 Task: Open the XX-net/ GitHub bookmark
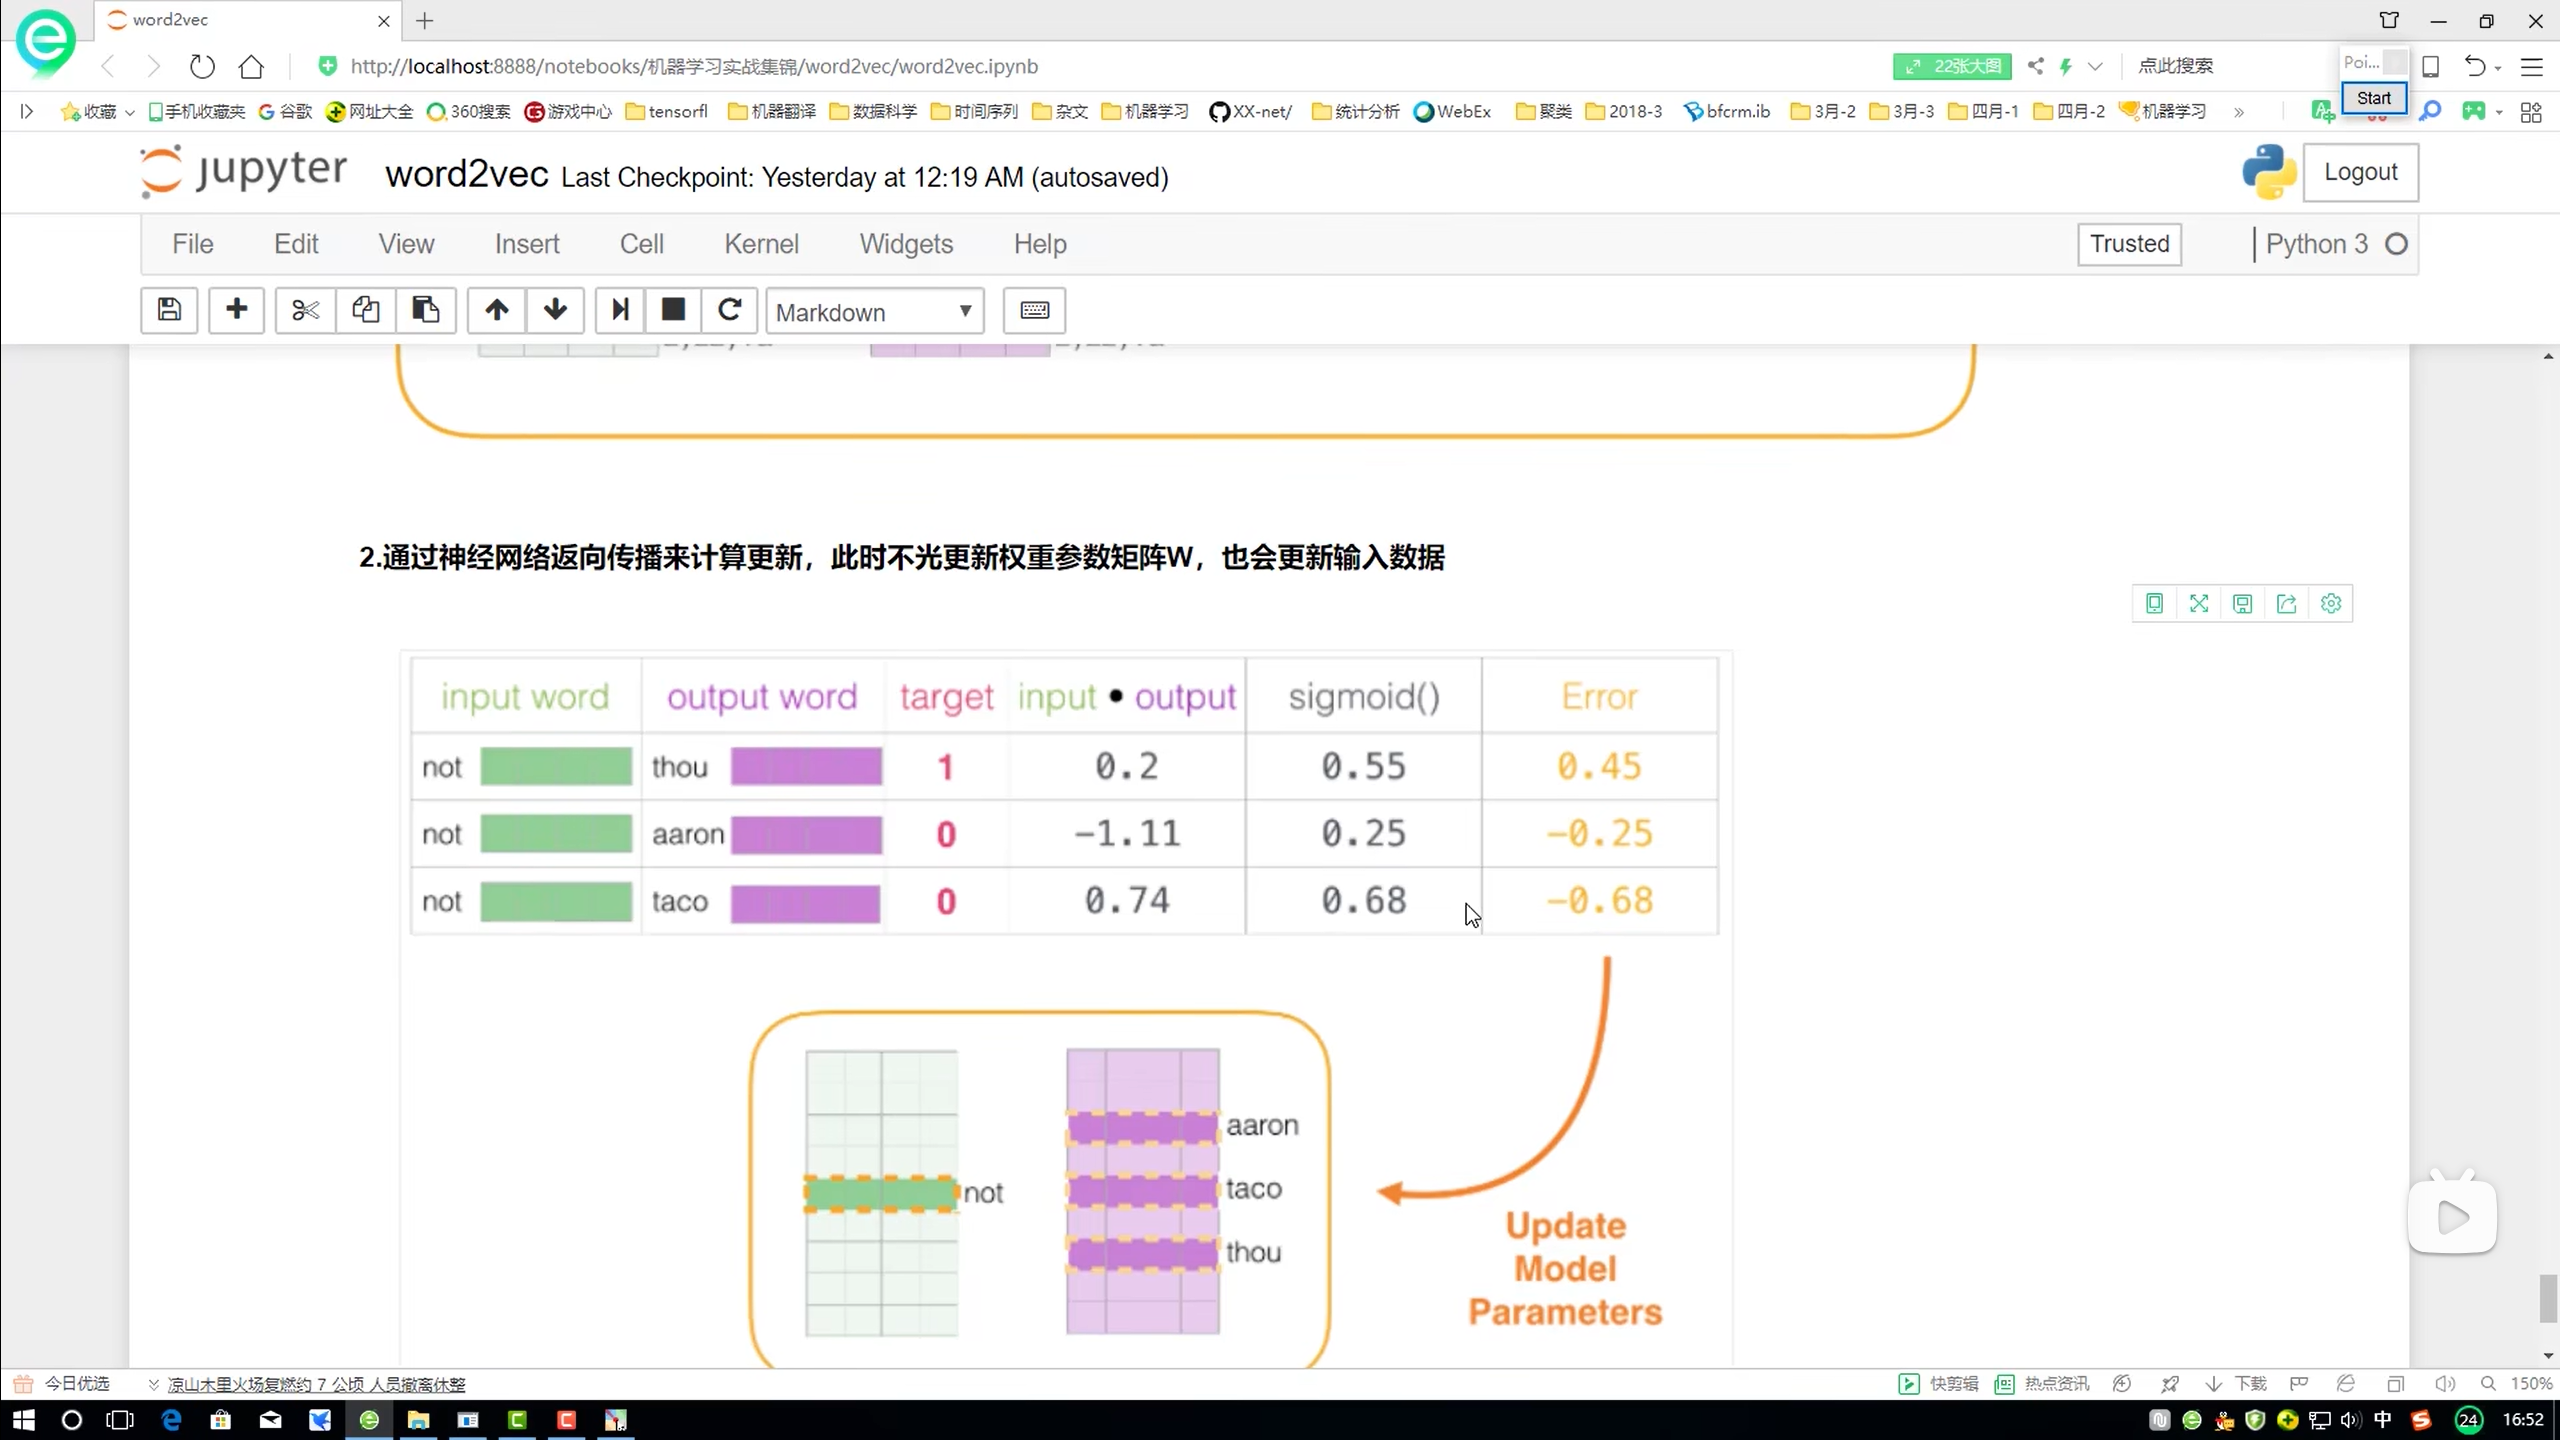coord(1250,111)
